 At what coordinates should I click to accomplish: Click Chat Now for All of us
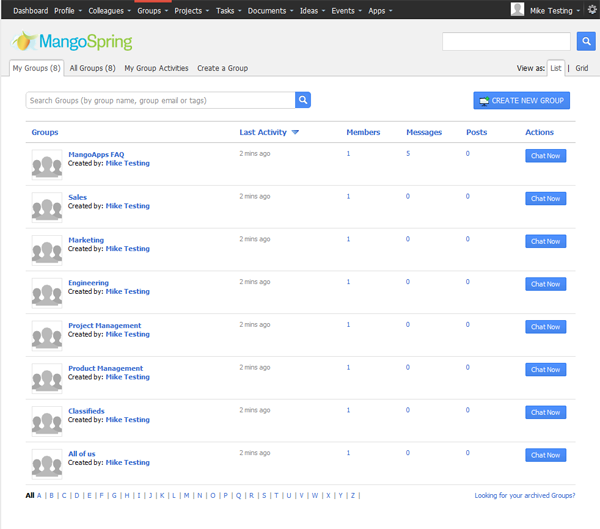coord(545,455)
